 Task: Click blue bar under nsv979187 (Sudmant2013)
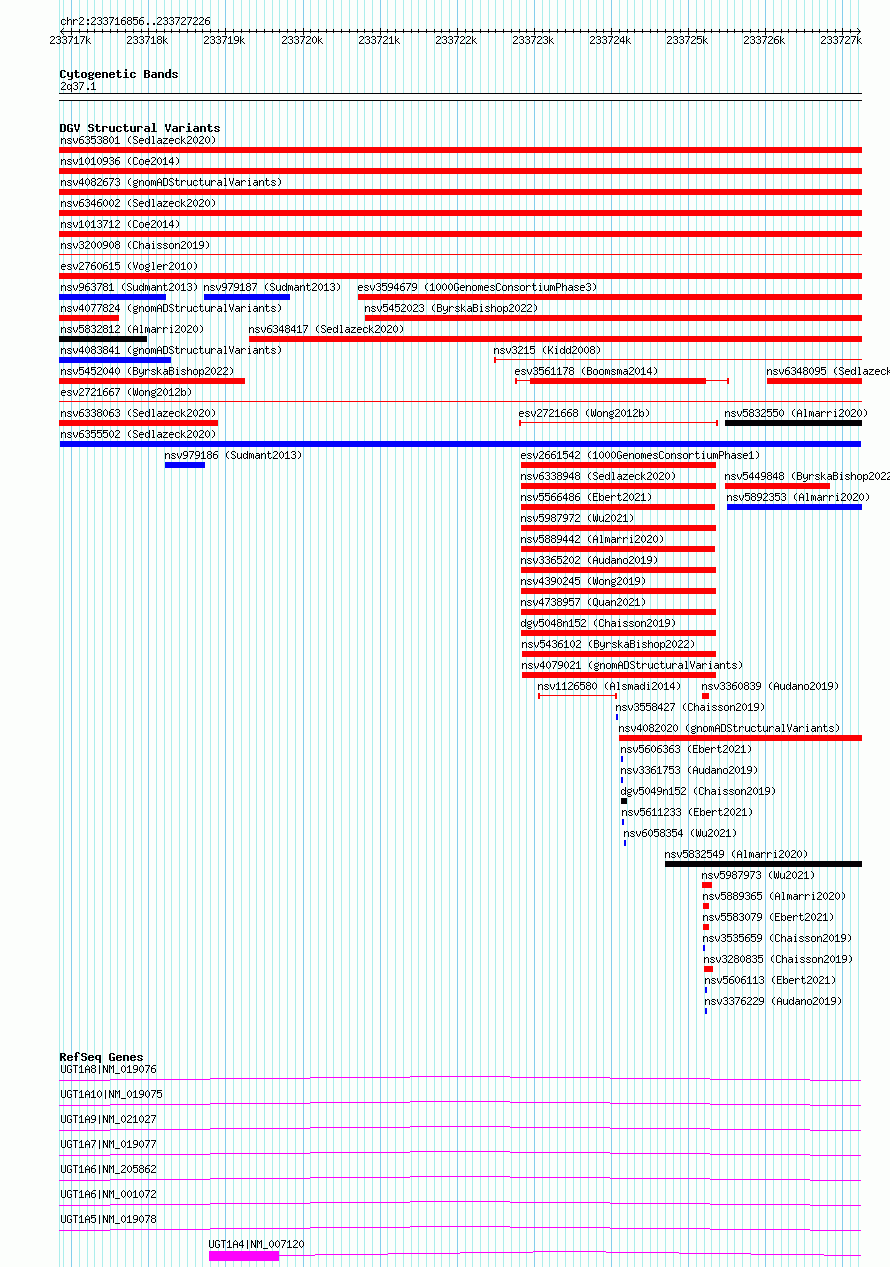click(x=247, y=296)
